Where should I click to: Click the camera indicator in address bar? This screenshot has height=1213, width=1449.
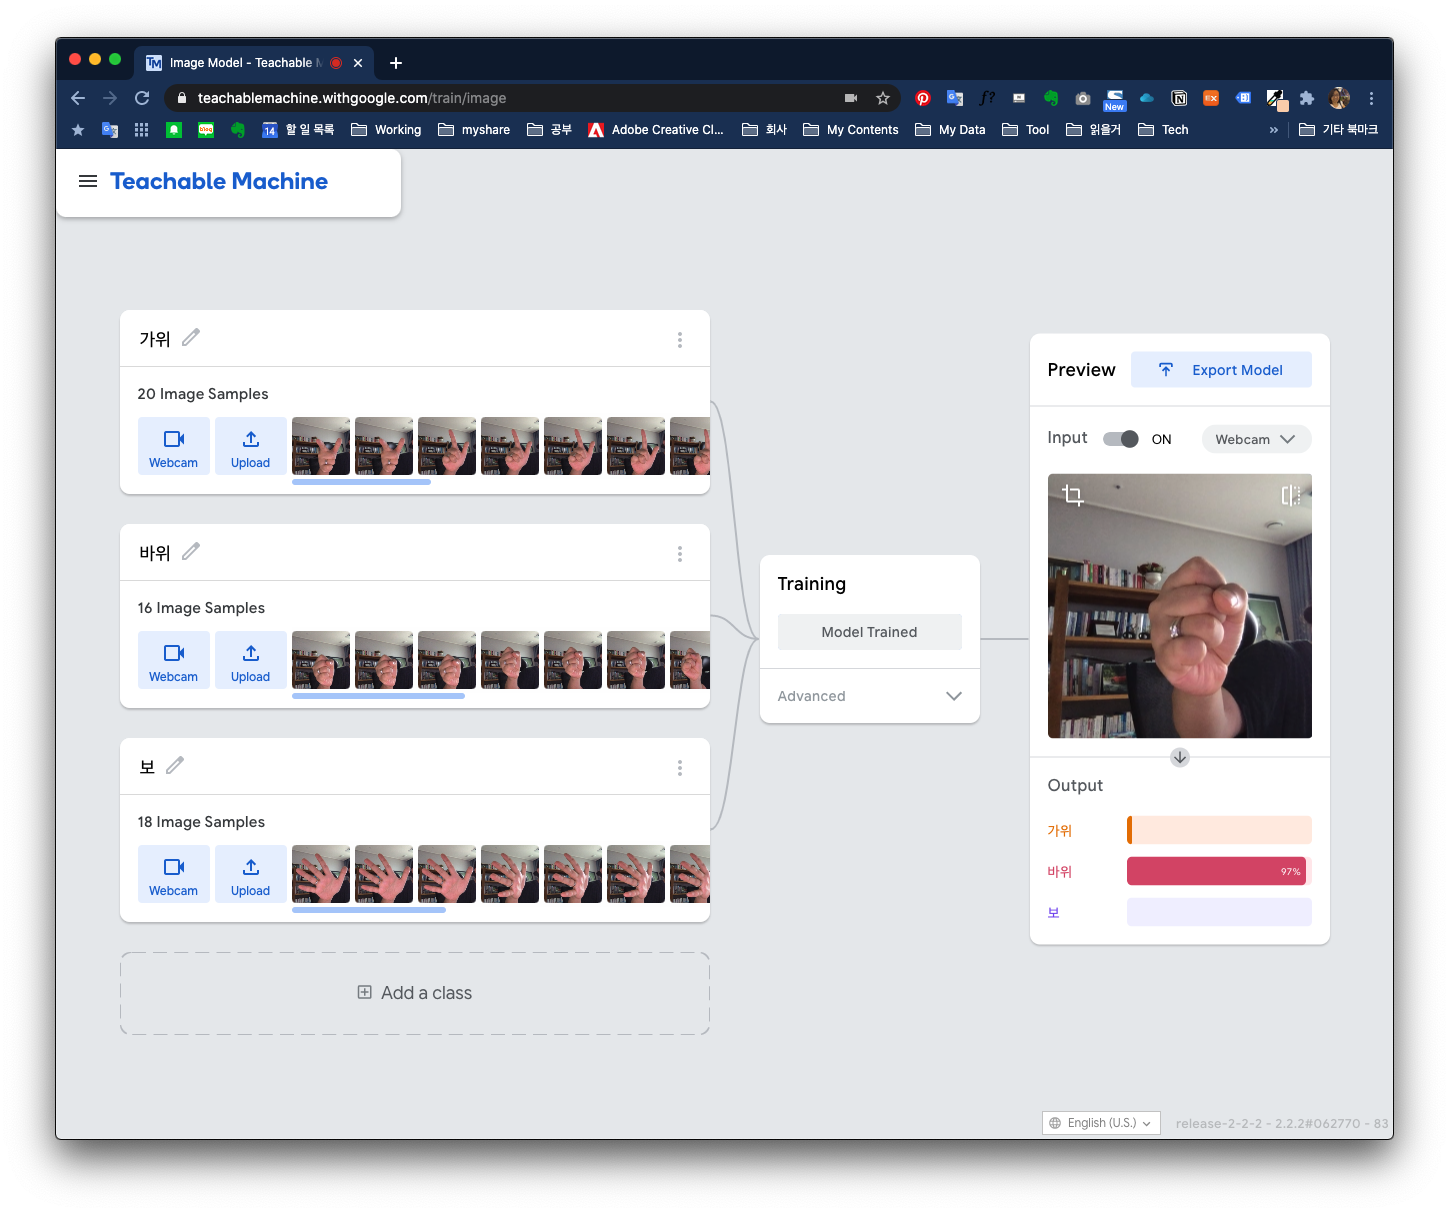pyautogui.click(x=851, y=98)
